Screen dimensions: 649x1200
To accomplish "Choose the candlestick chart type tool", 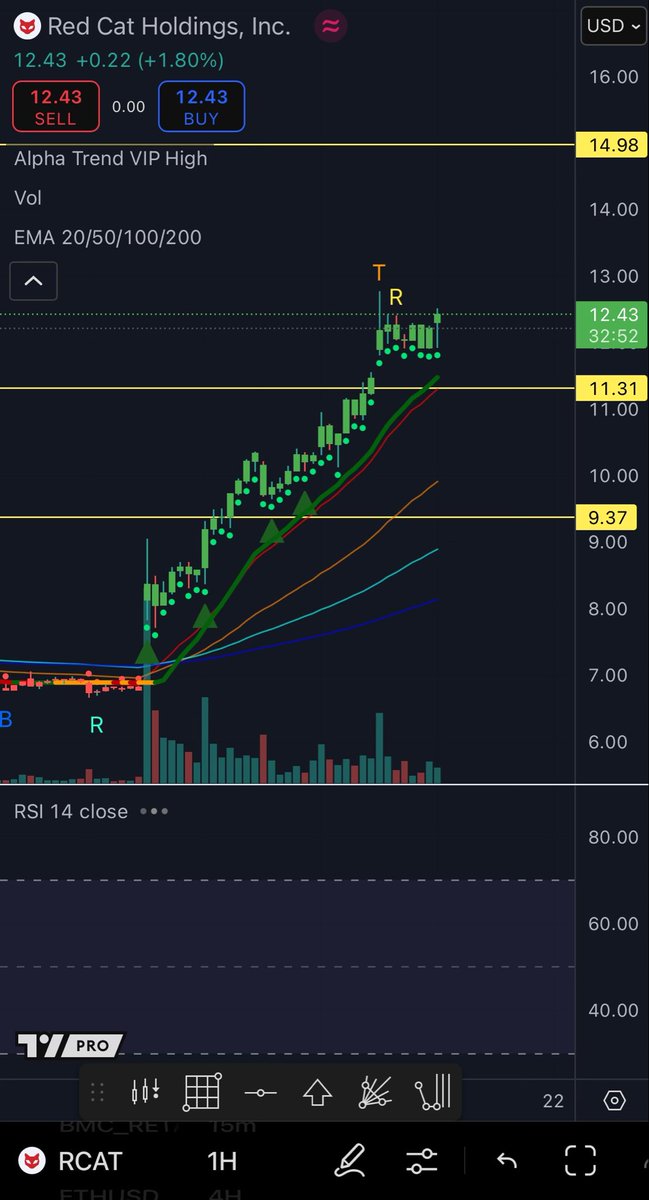I will [x=146, y=1092].
